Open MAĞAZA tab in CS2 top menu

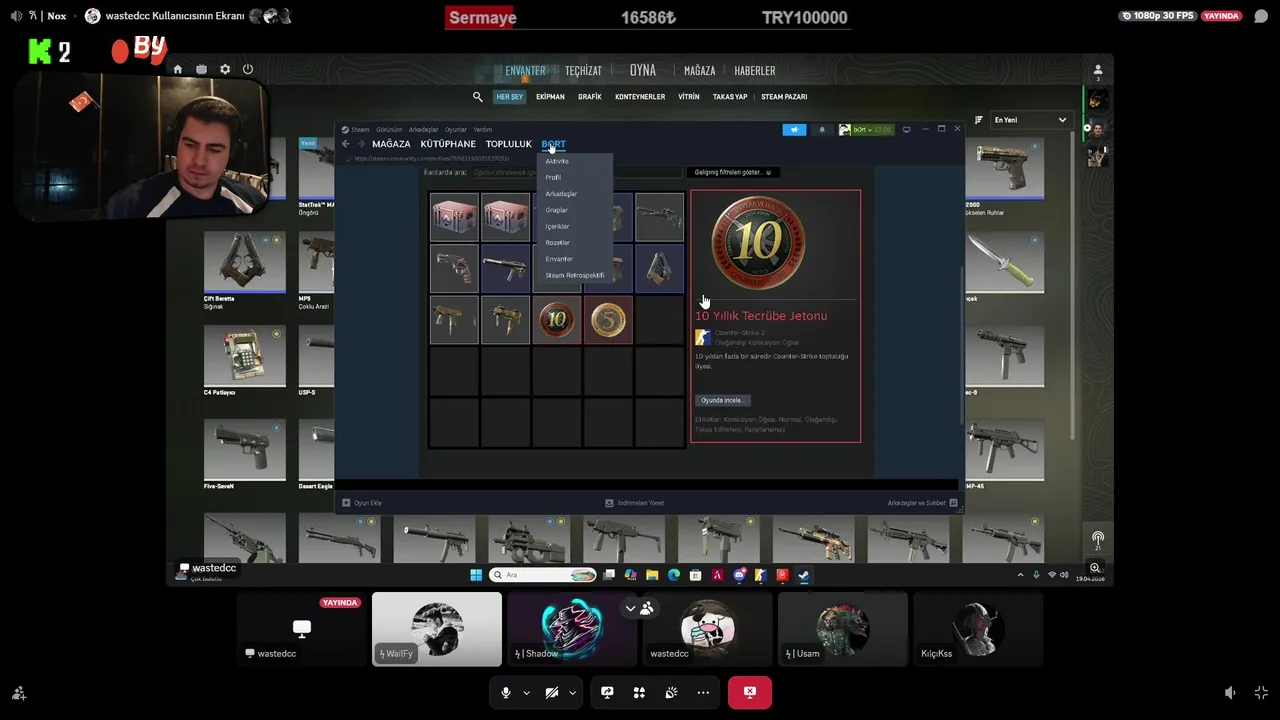(699, 71)
